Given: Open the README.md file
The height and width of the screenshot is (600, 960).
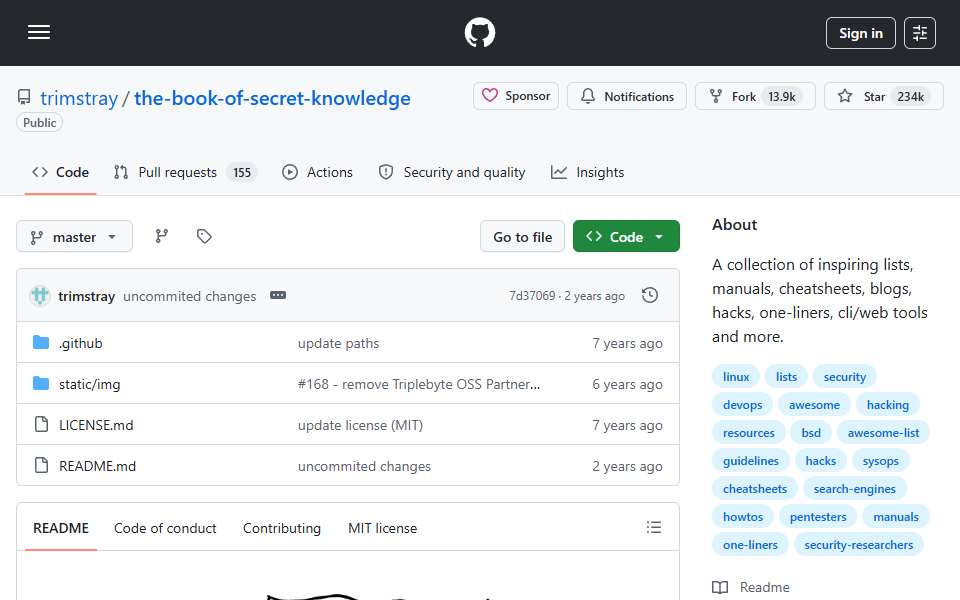Looking at the screenshot, I should tap(97, 467).
